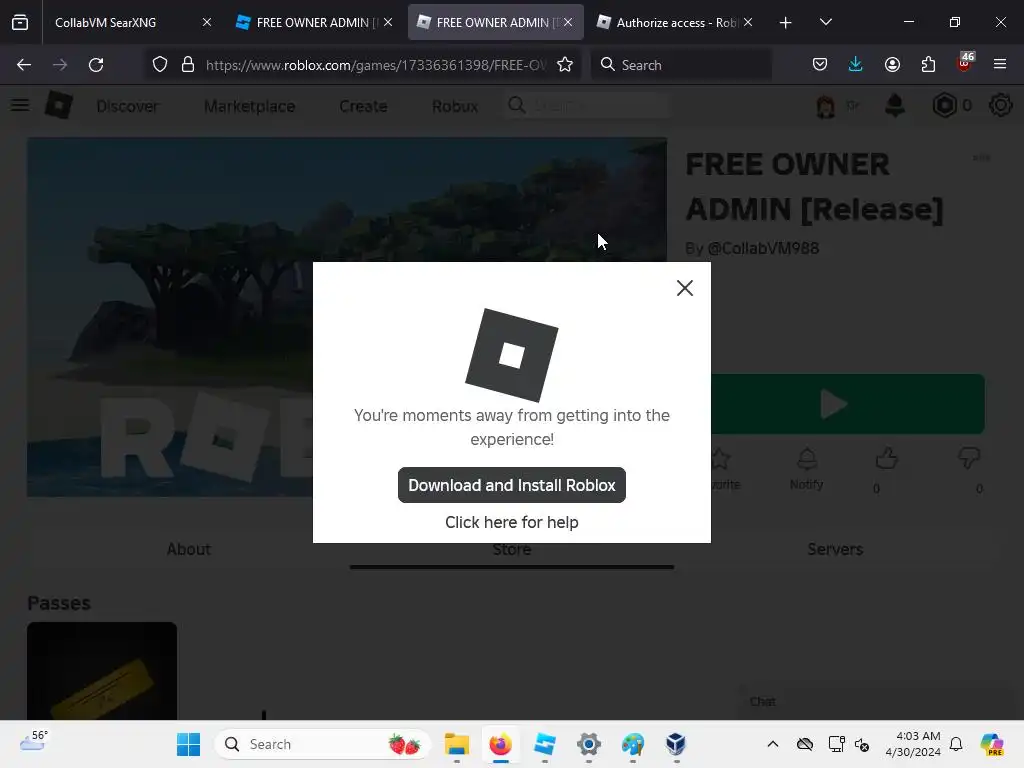Screen dimensions: 1024x768
Task: Open uBlock extension with 46 badge
Action: point(965,63)
